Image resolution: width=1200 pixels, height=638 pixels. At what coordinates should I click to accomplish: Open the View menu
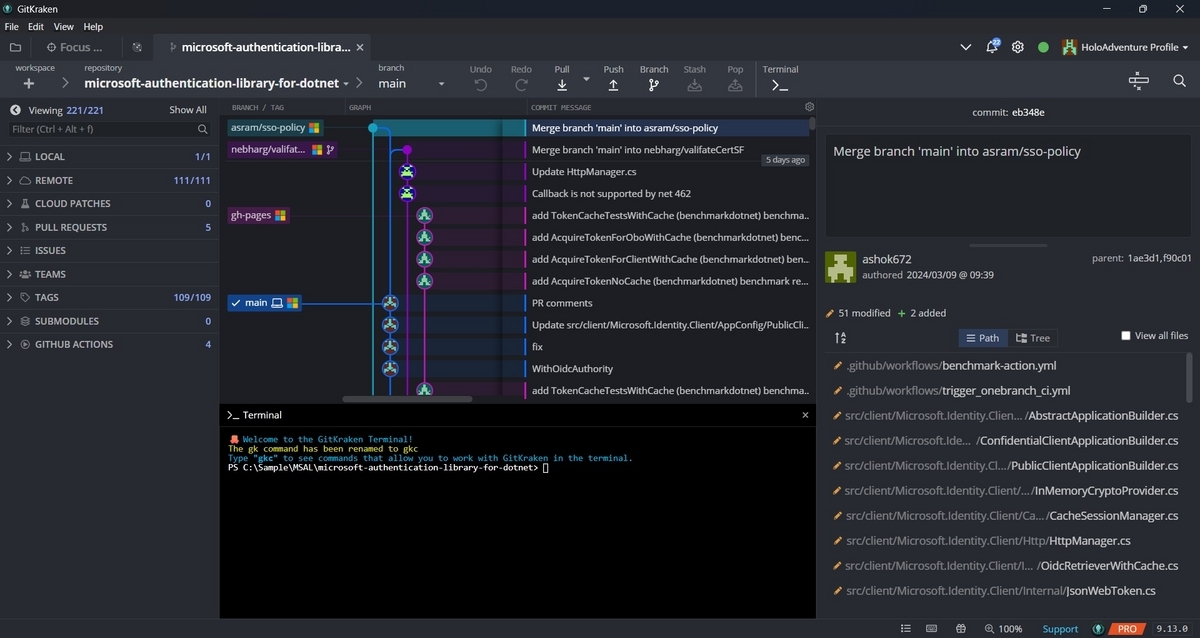pos(64,27)
